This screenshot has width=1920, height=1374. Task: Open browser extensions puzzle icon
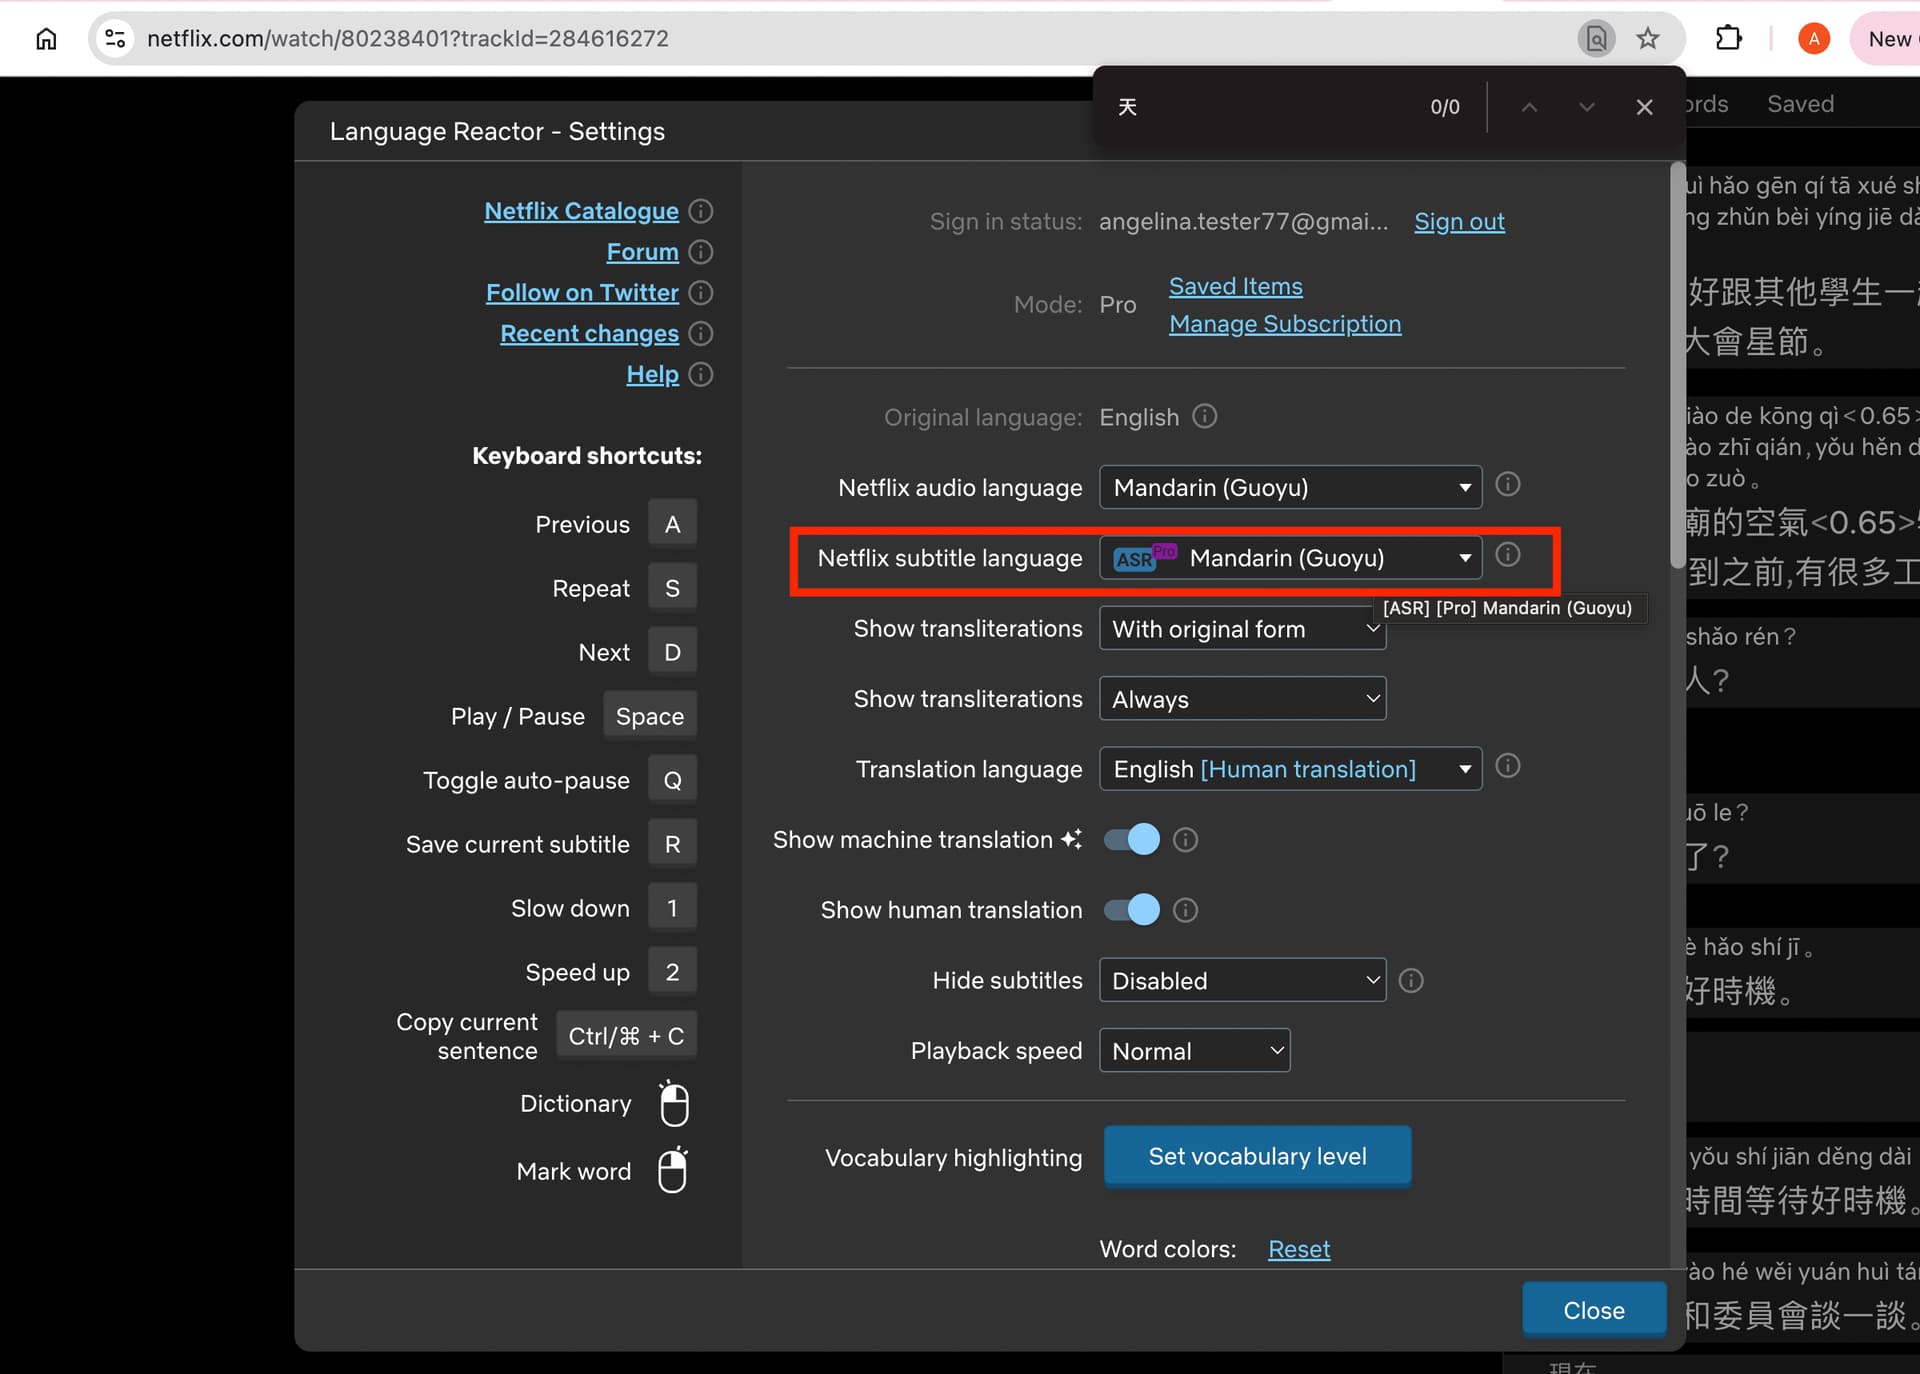1728,39
